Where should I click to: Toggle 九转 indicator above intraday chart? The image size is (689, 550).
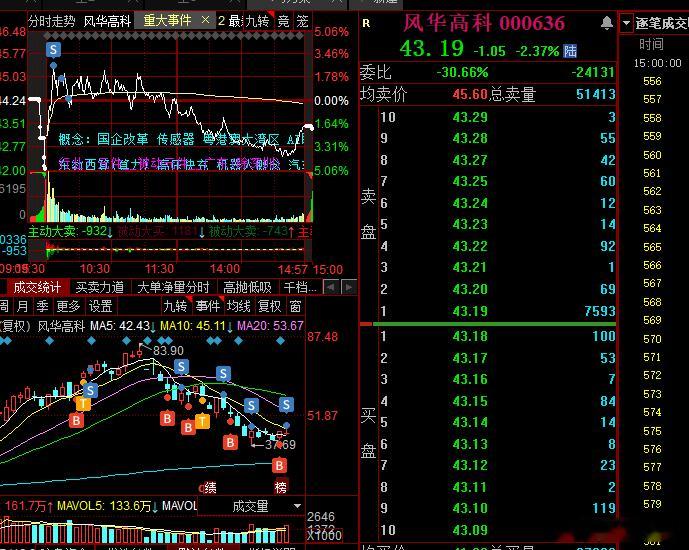click(257, 21)
